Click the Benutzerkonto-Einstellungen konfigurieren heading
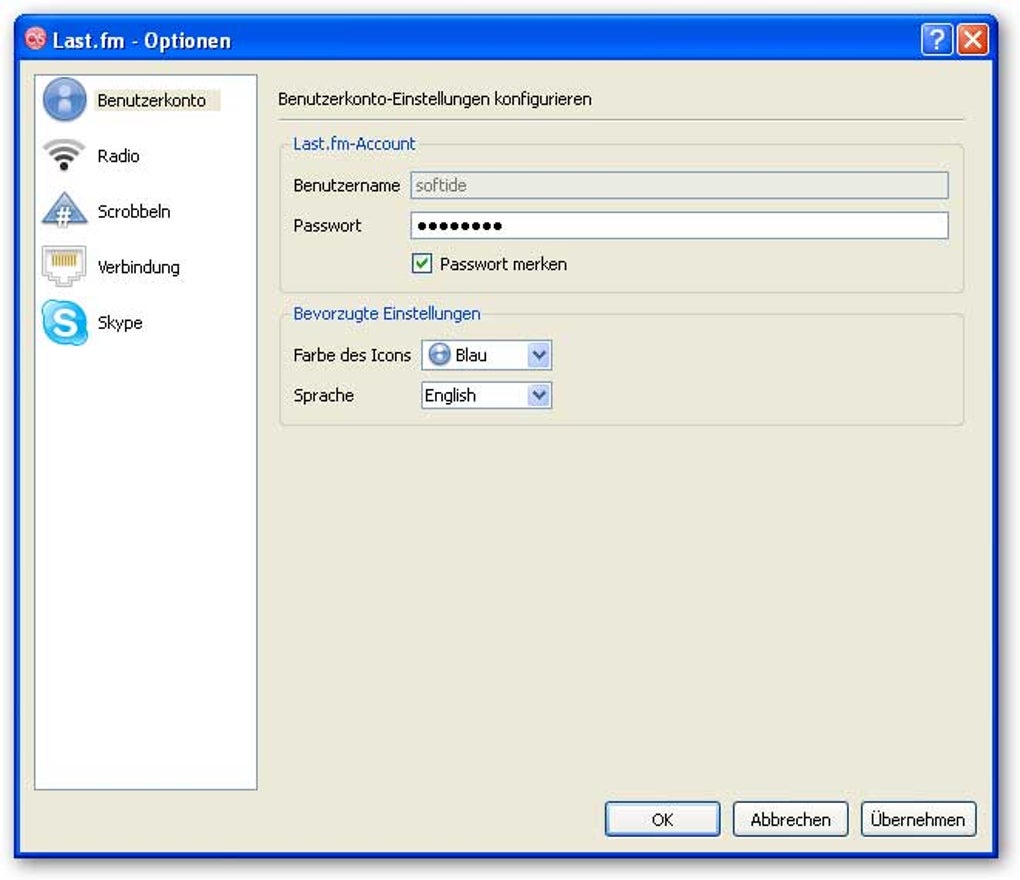 click(x=435, y=99)
